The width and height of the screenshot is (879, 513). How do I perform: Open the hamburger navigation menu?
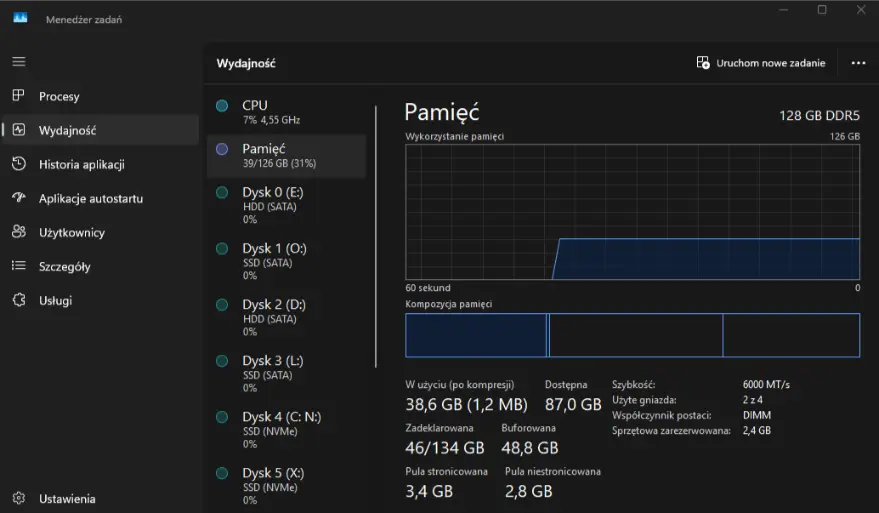pyautogui.click(x=19, y=62)
